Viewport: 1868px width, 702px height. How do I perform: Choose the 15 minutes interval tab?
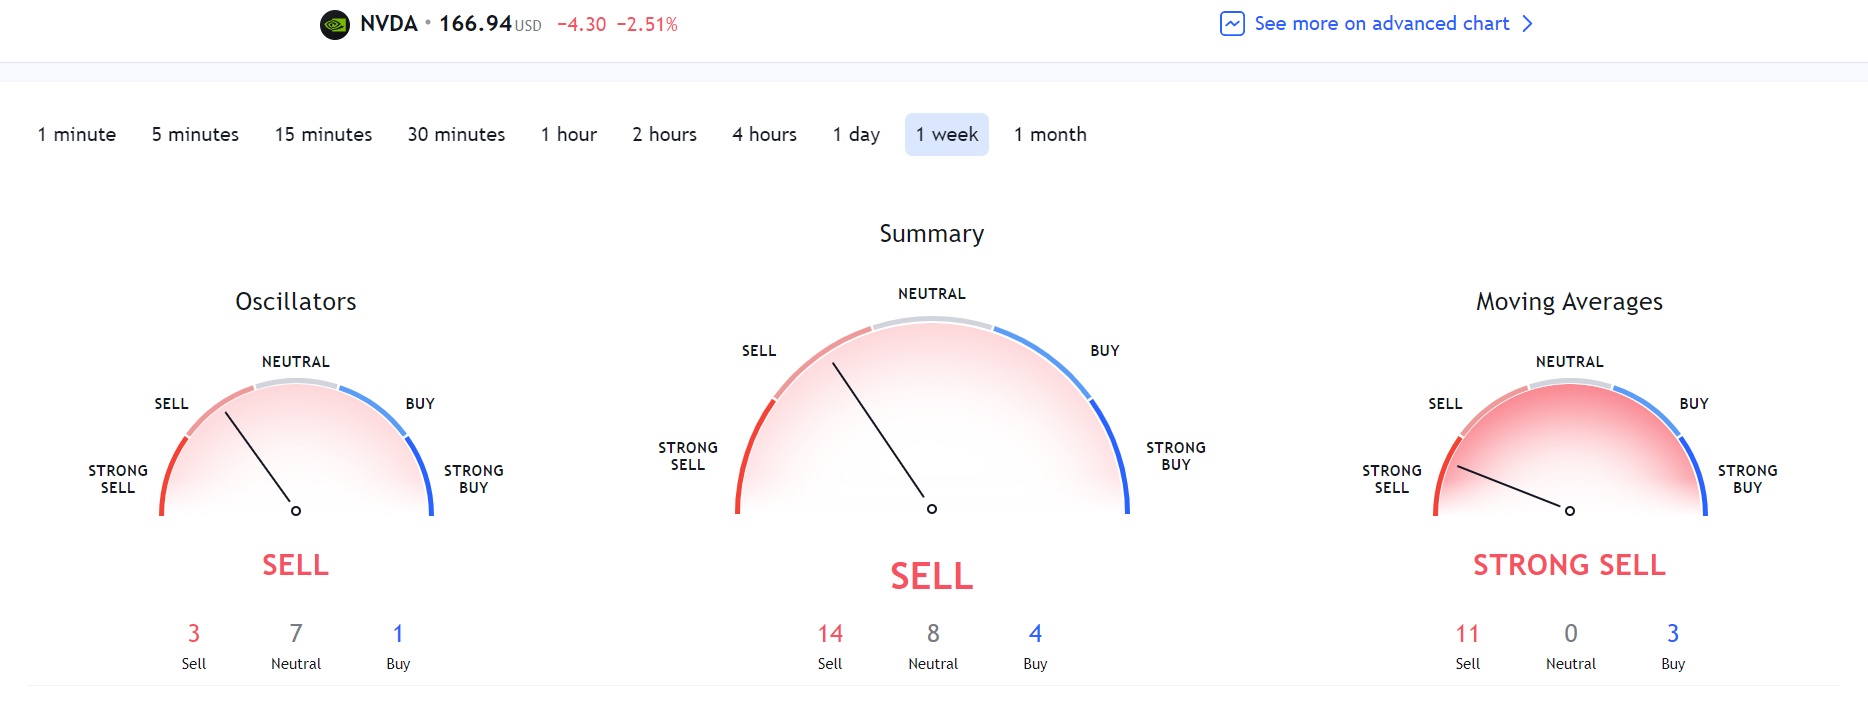(x=323, y=135)
